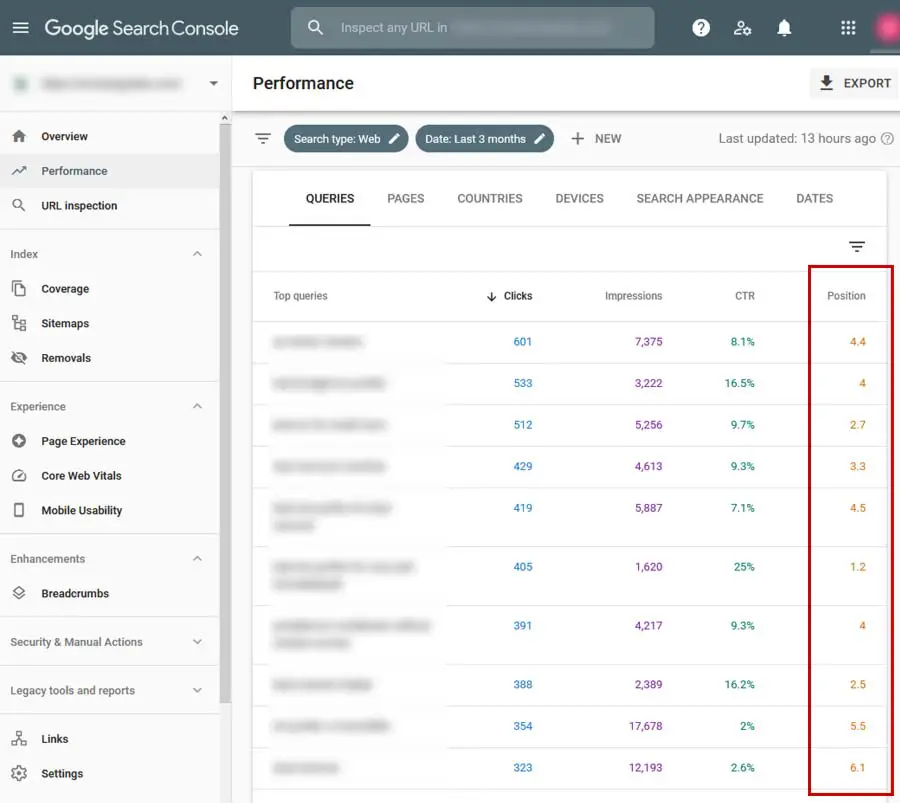The width and height of the screenshot is (900, 803).
Task: Click the 16.5% CTR value
Action: [x=739, y=383]
